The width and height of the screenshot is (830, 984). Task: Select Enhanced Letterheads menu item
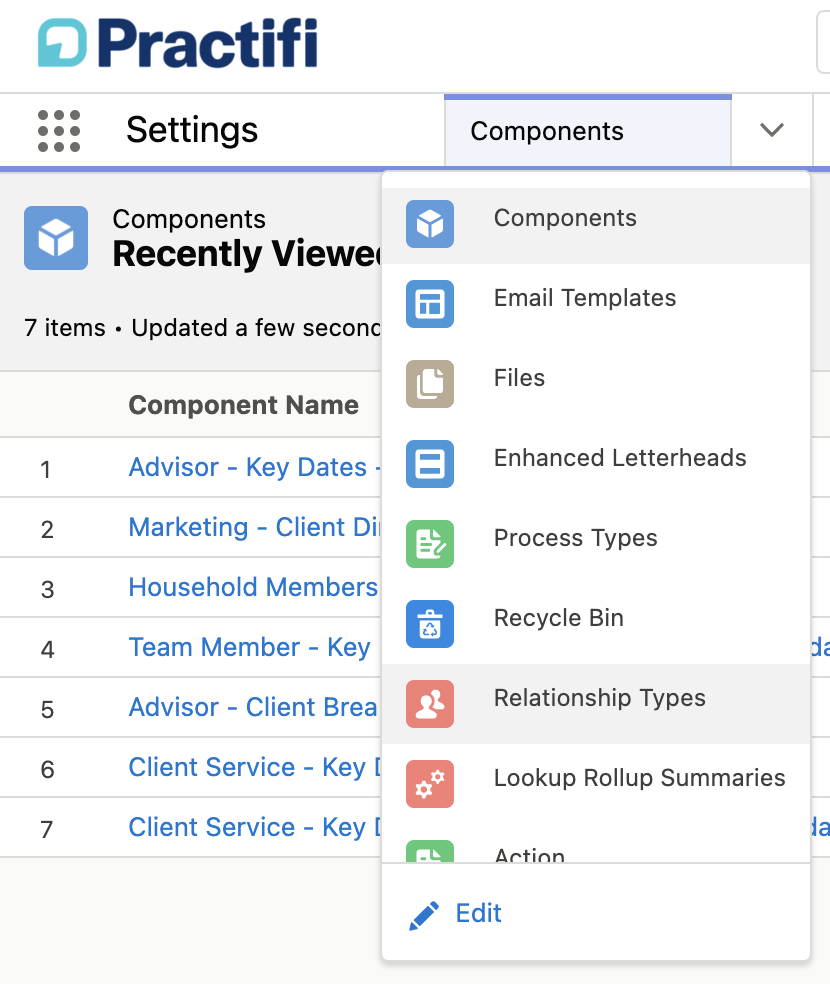596,464
